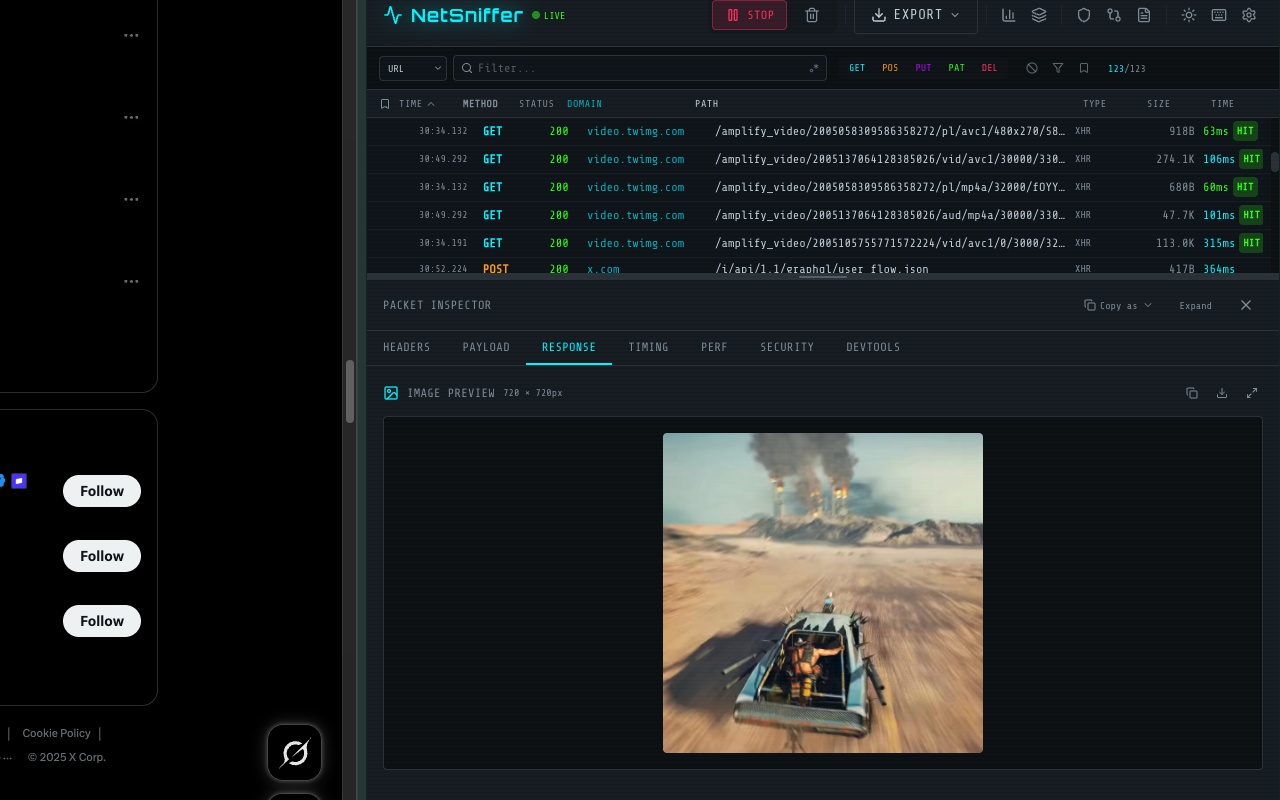The image size is (1280, 800).
Task: Toggle DEL method filter
Action: coord(989,68)
